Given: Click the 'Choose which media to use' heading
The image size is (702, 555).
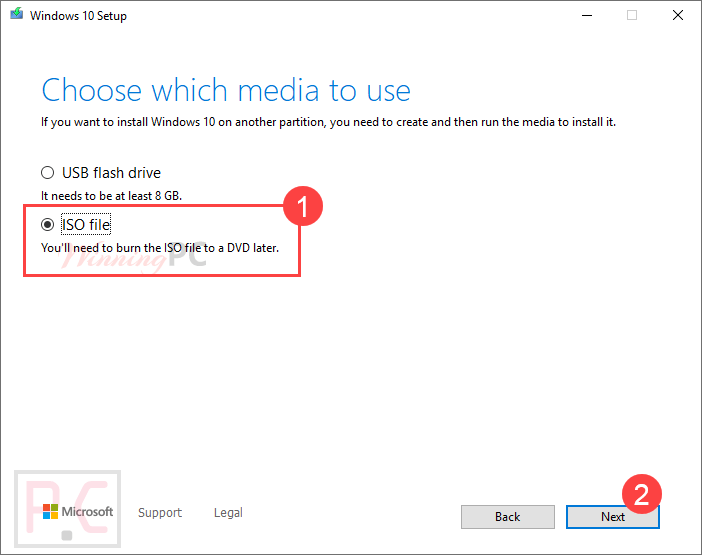Looking at the screenshot, I should 226,90.
